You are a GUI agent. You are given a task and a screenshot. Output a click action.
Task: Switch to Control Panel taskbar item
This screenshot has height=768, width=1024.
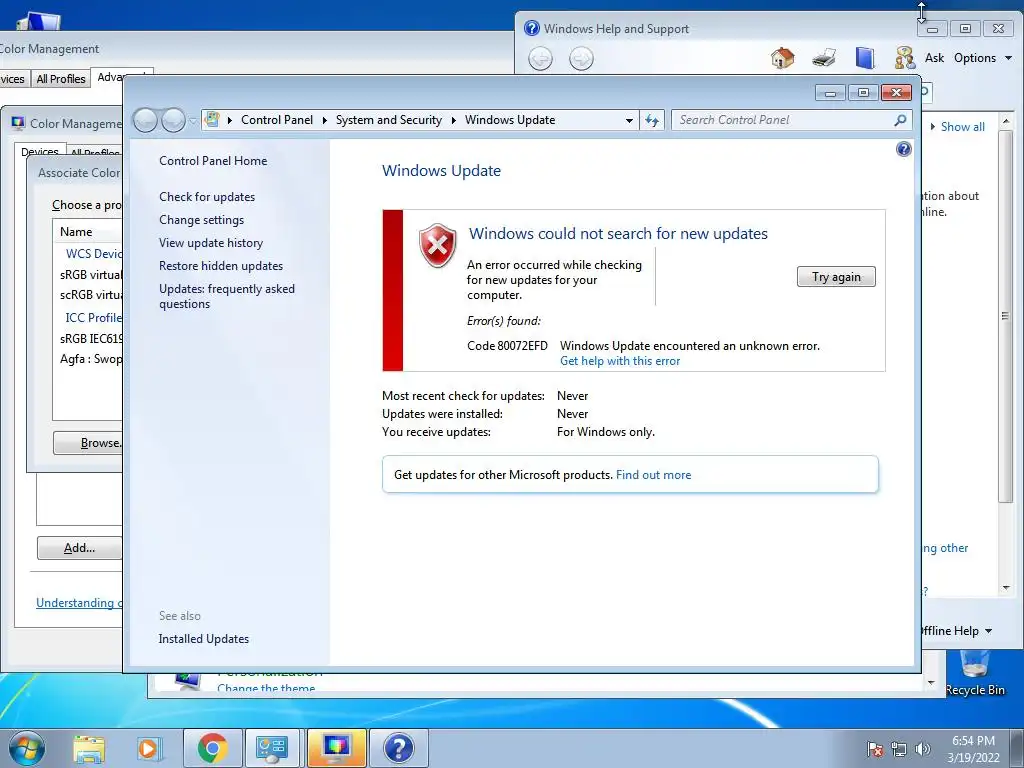[x=272, y=748]
